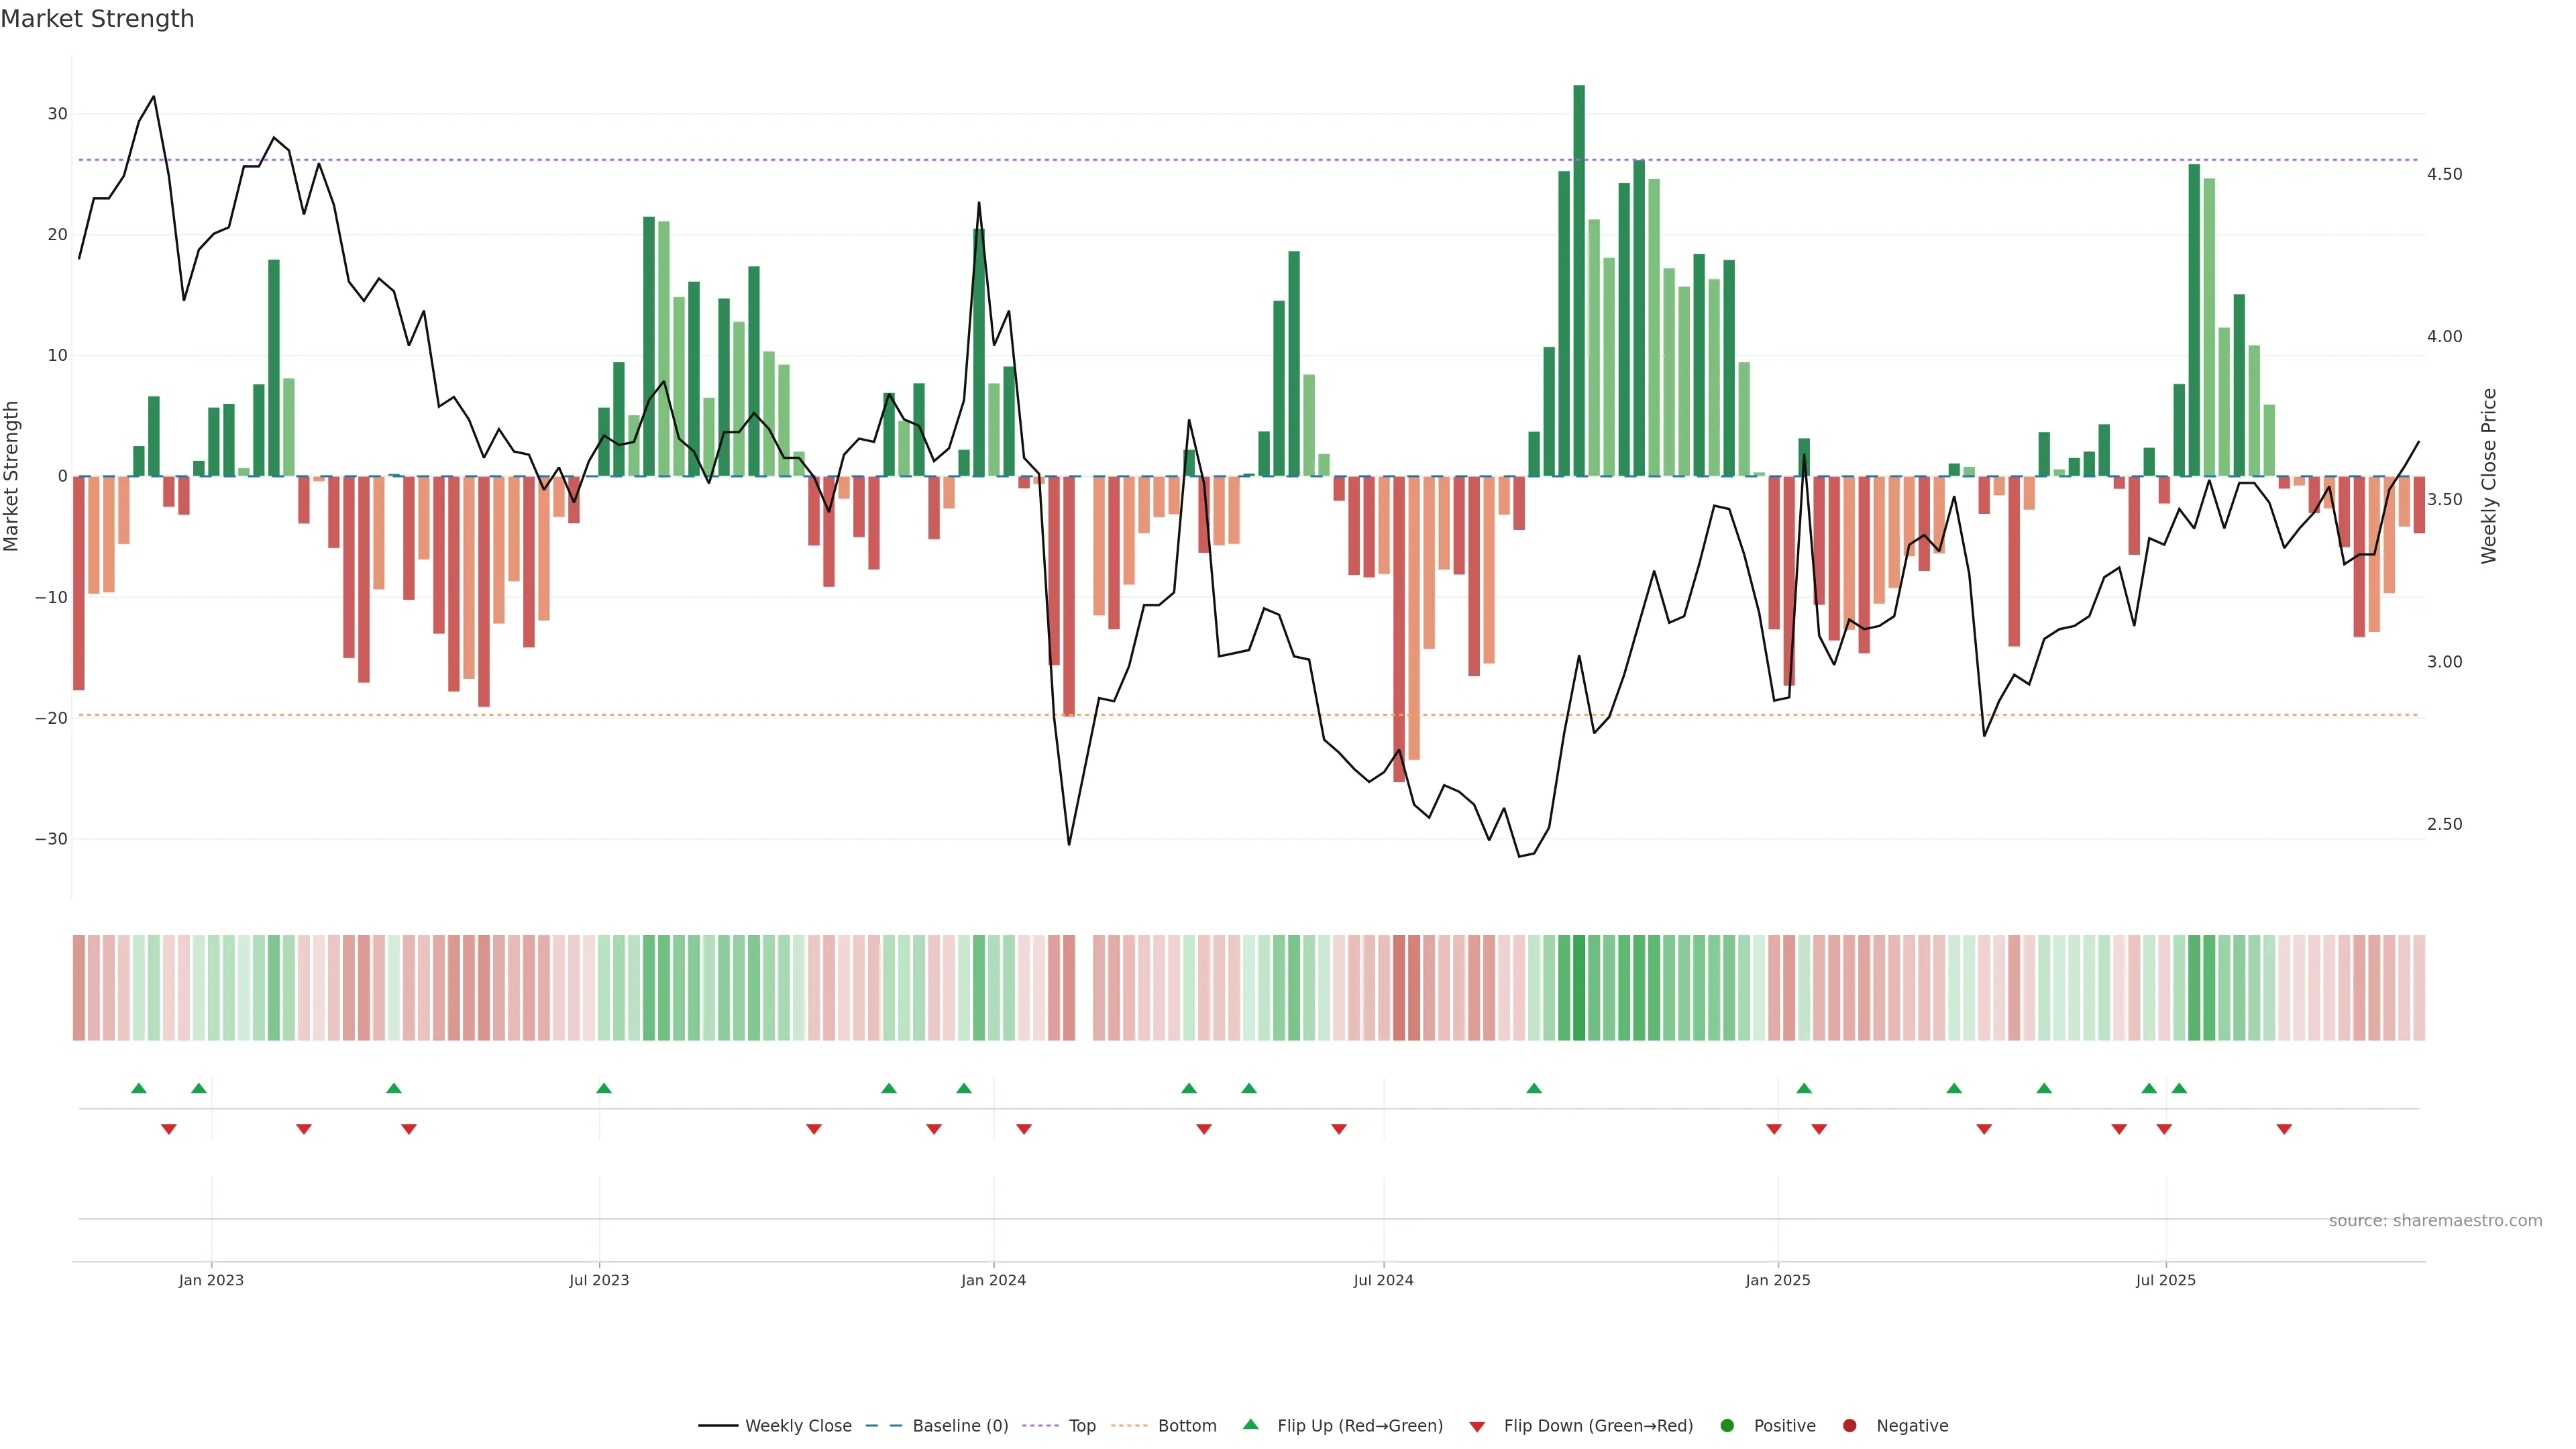Click the rightmost green flip-up triangle marker
The height and width of the screenshot is (1449, 2576).
(x=2179, y=1088)
